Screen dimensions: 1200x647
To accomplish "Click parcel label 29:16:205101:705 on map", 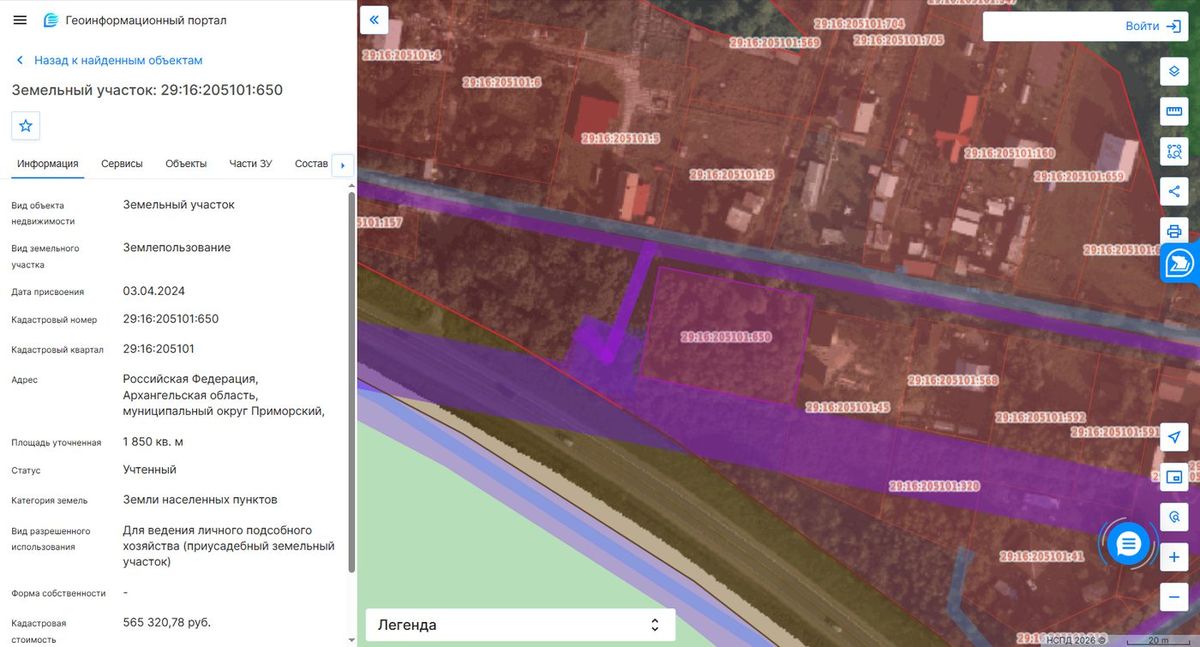I will 898,40.
